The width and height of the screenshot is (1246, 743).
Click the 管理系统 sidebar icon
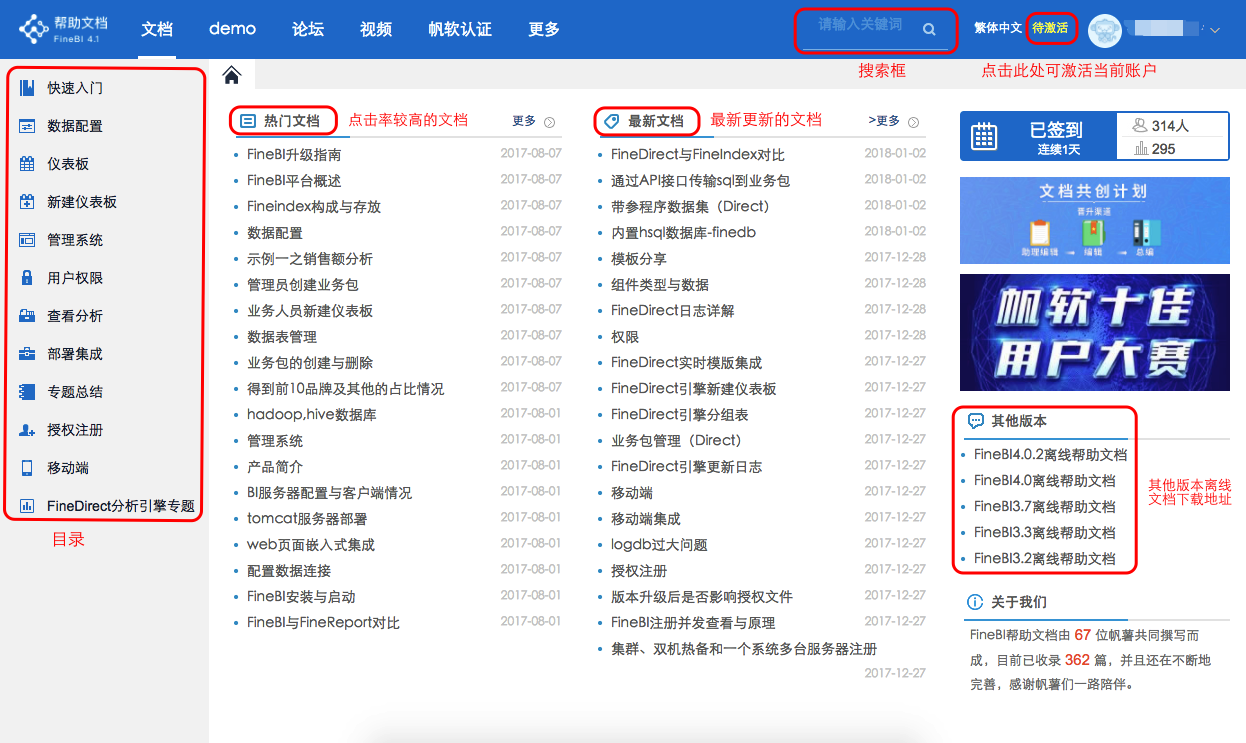[27, 240]
